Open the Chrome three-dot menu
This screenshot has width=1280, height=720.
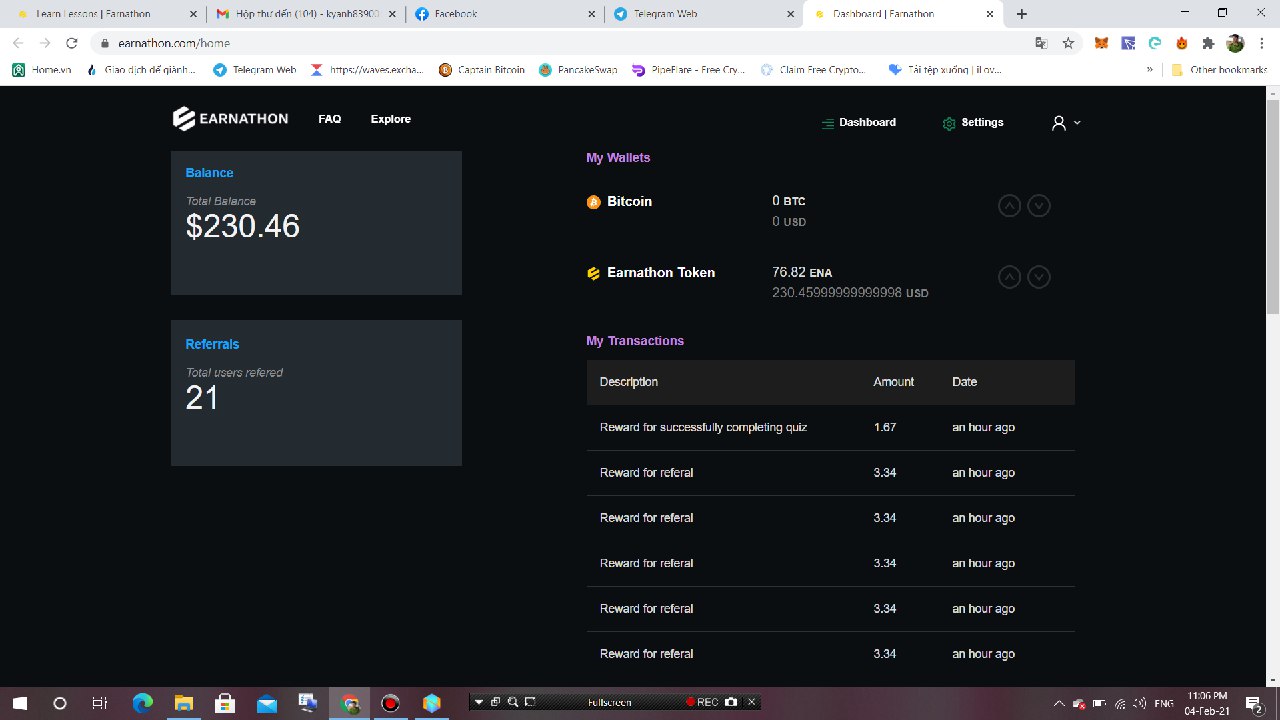[1262, 43]
